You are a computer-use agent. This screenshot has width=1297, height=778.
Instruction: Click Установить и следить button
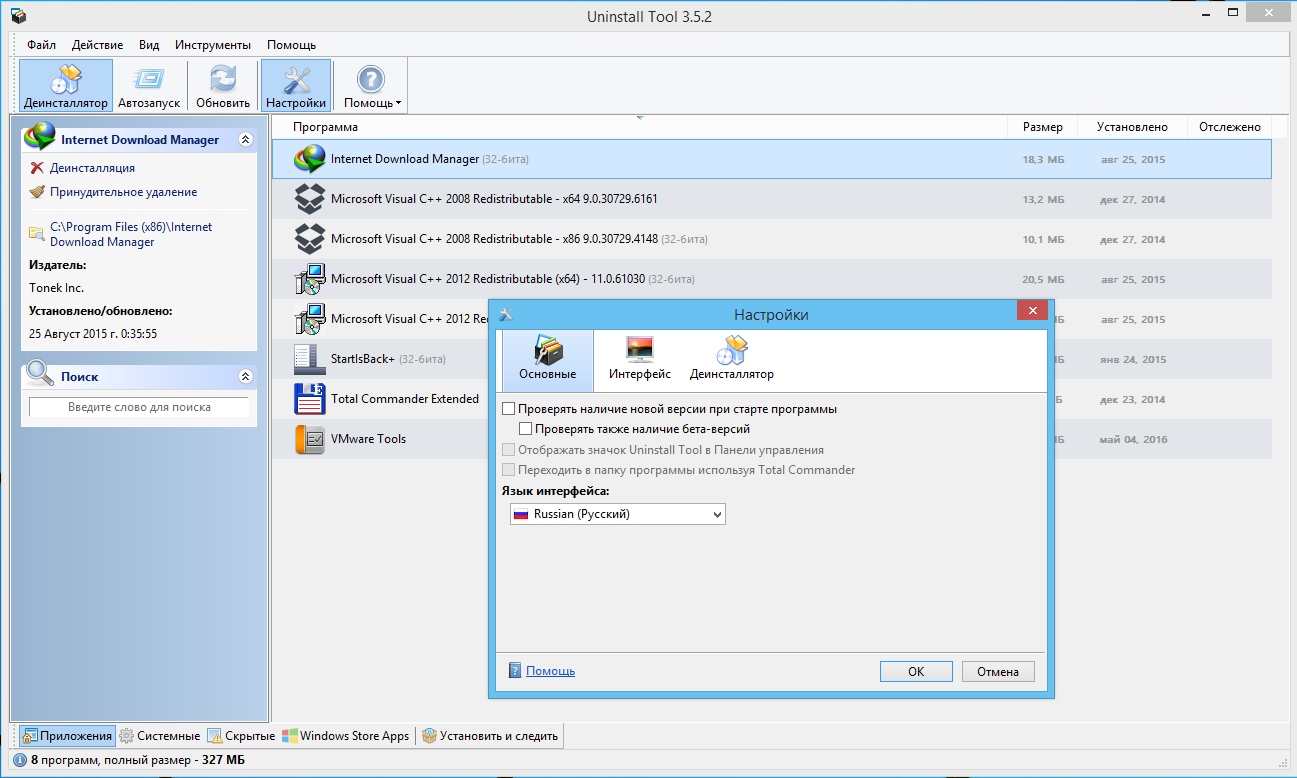[x=490, y=736]
